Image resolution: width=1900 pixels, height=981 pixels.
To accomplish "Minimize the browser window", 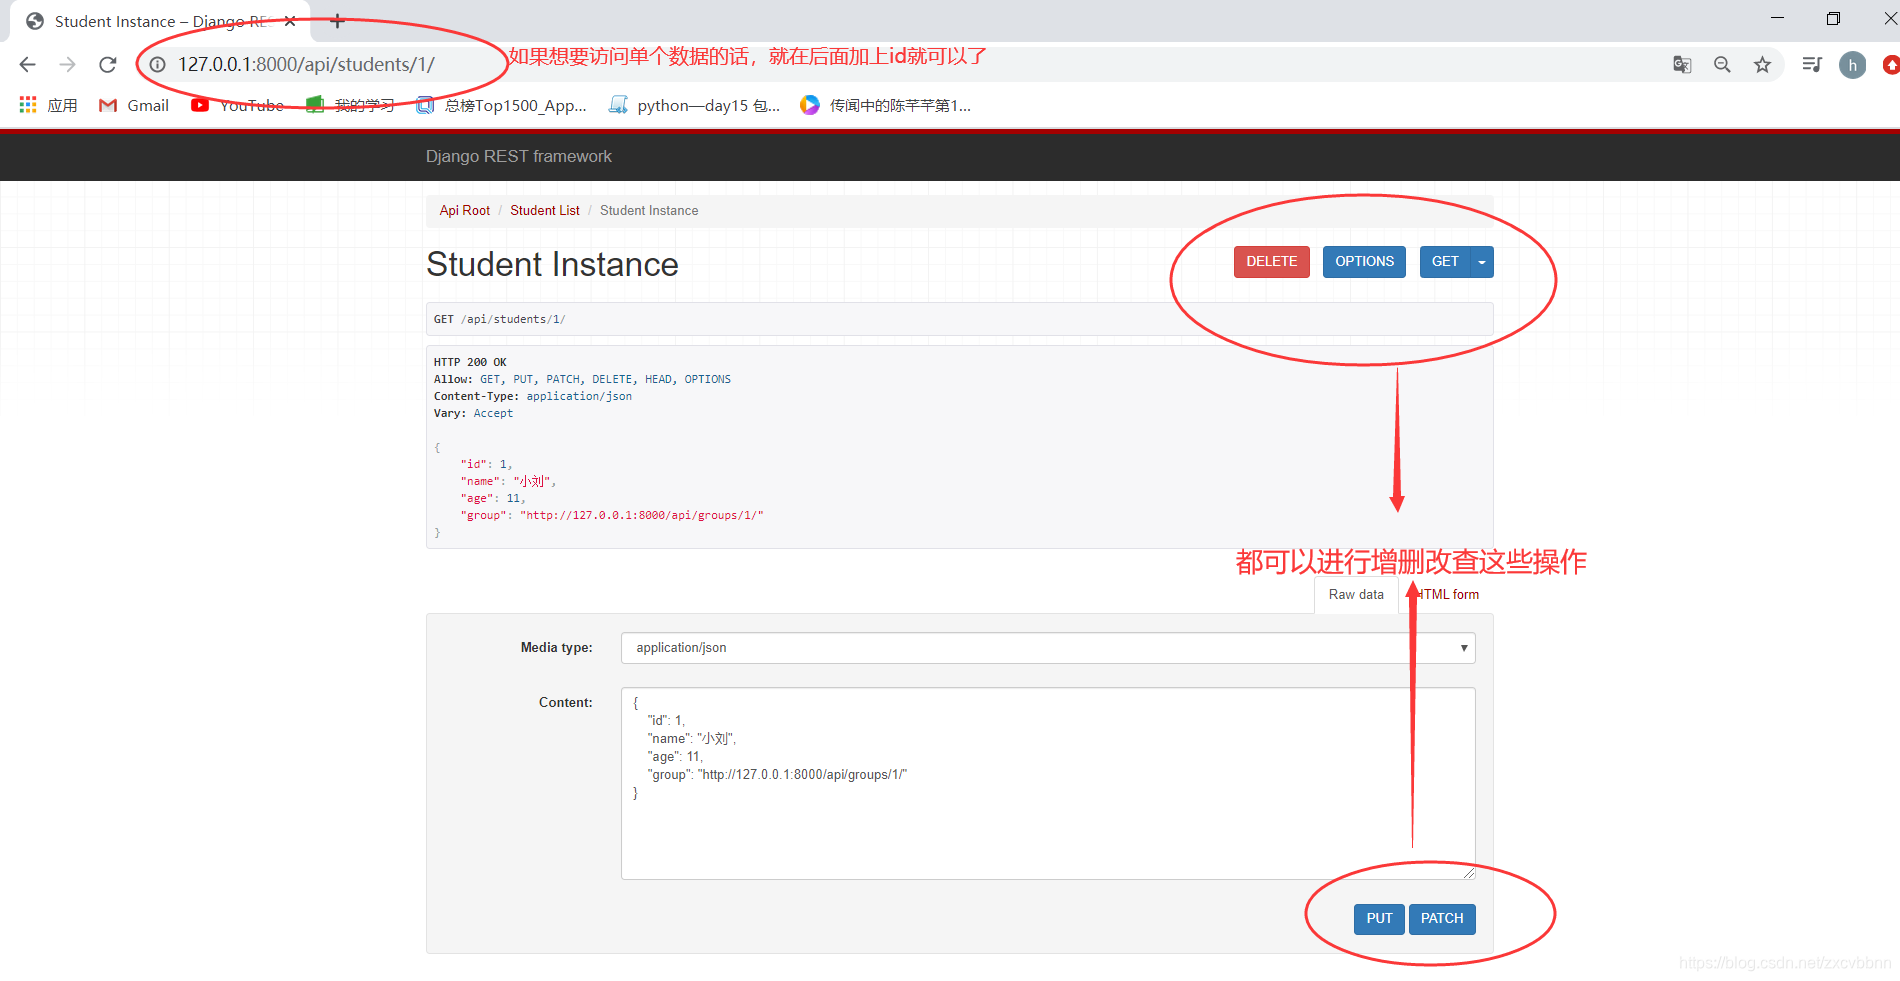I will (x=1777, y=19).
